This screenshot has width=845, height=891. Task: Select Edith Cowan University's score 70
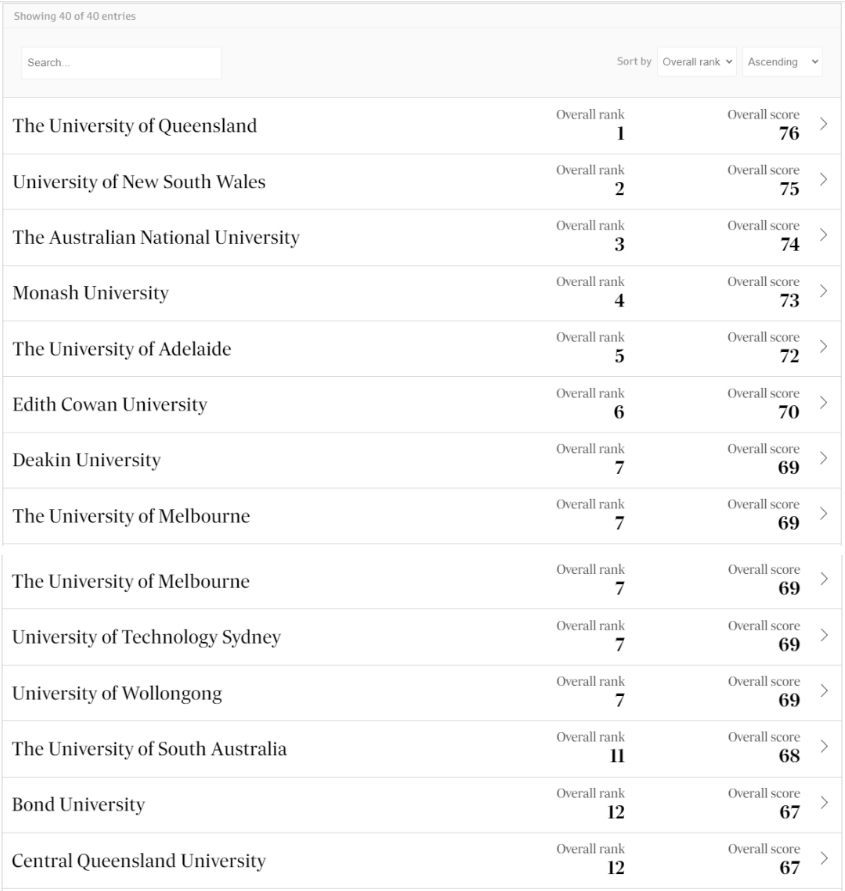(789, 412)
